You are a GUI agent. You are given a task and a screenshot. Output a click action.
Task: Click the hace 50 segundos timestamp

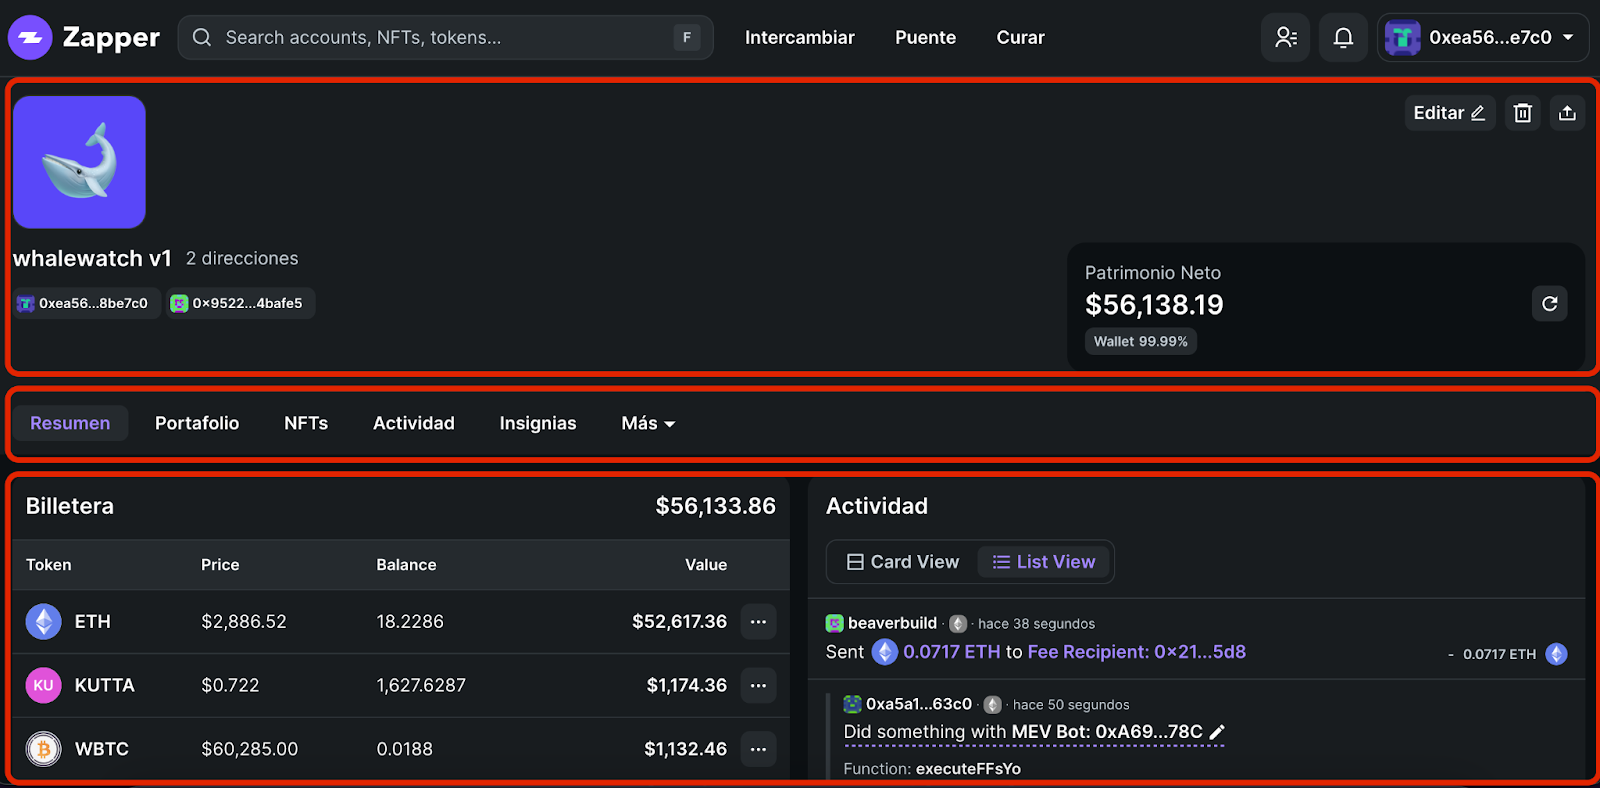1071,705
